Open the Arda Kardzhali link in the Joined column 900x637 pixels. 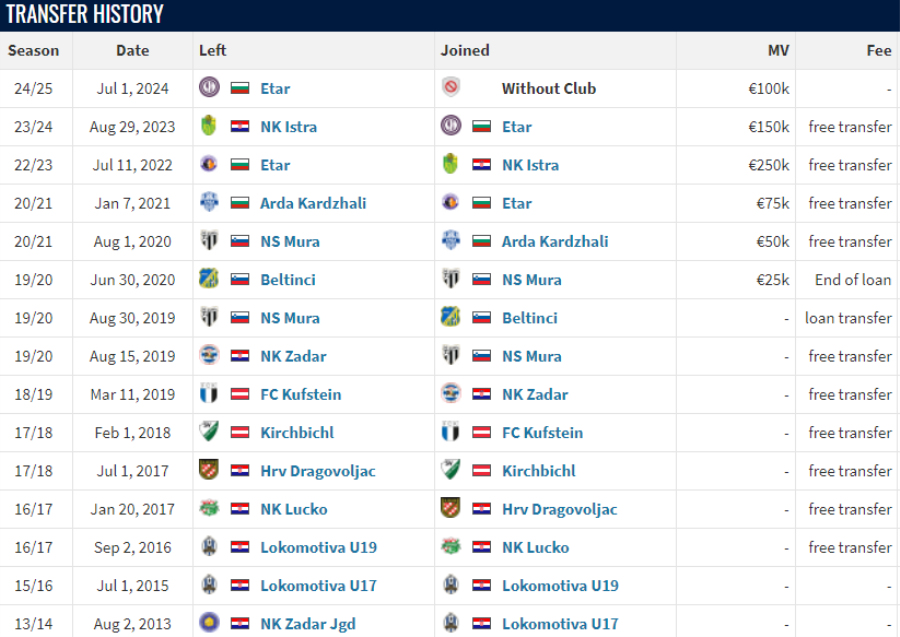pyautogui.click(x=555, y=242)
